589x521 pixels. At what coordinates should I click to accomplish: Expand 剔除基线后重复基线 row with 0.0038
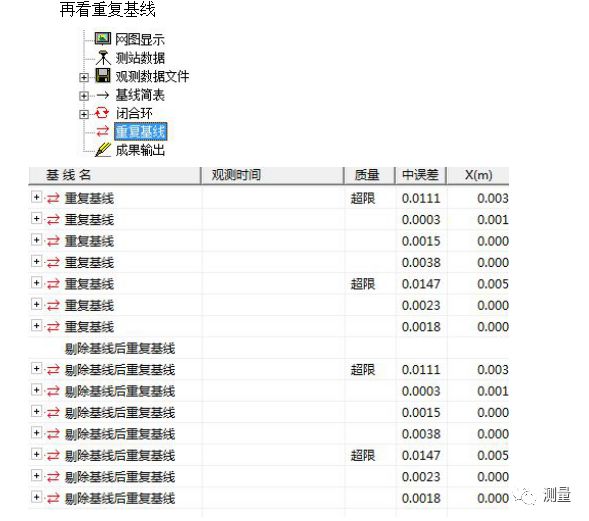36,433
